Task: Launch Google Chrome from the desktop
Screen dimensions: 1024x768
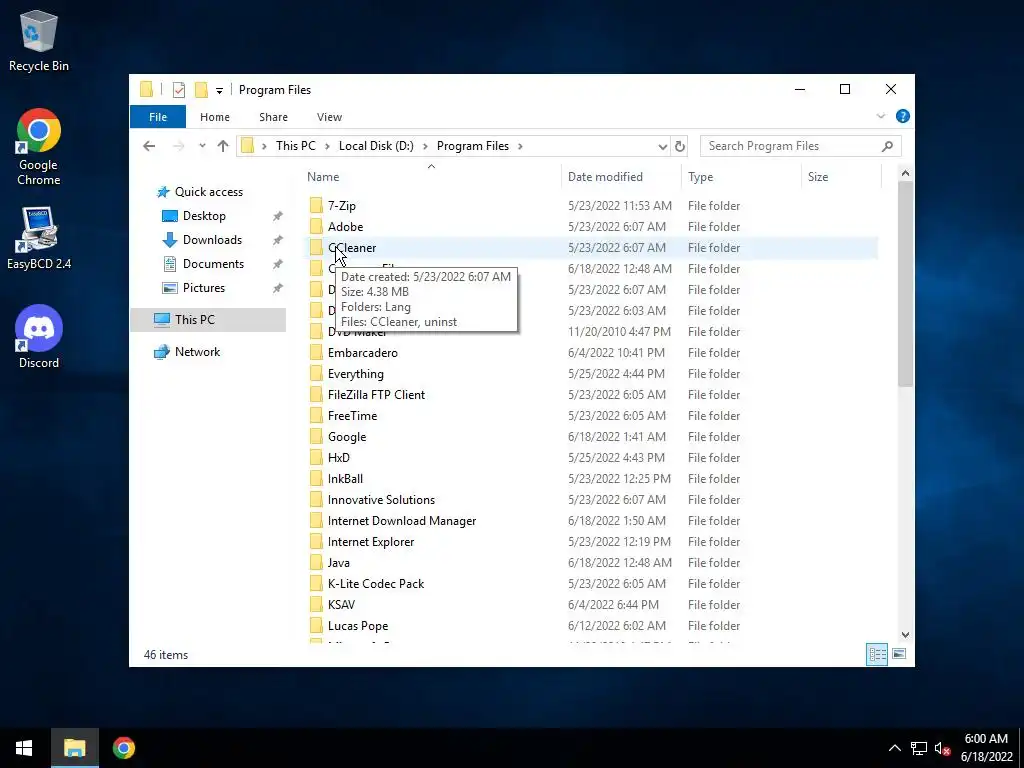Action: click(39, 147)
